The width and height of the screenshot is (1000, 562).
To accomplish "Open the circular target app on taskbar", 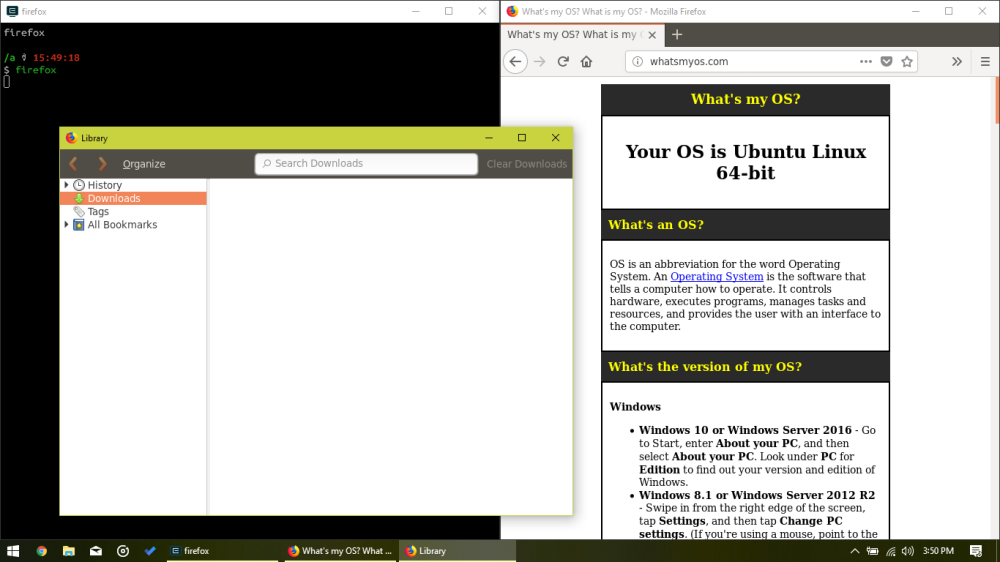I will click(123, 551).
